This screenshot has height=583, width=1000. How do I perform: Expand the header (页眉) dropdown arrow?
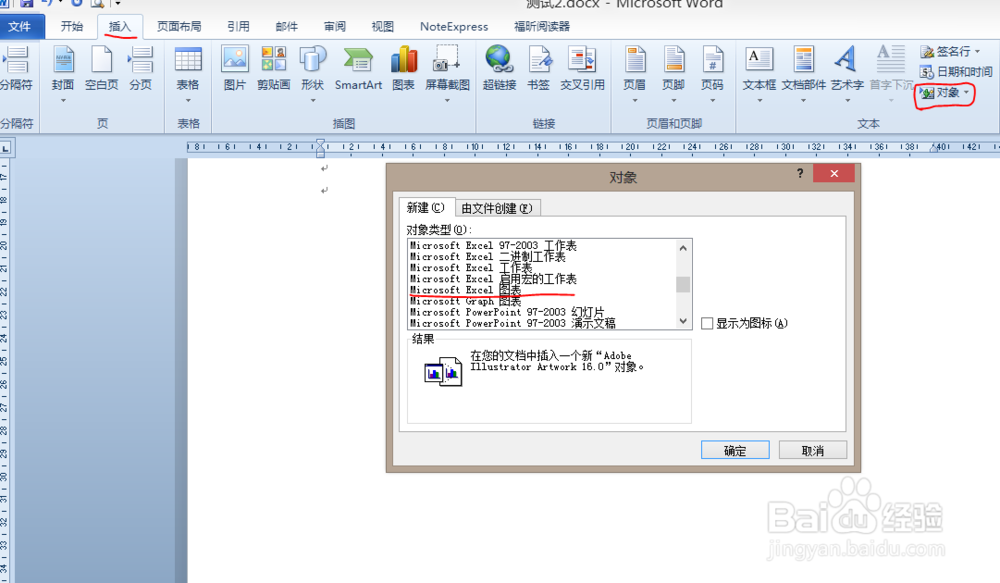click(x=635, y=100)
